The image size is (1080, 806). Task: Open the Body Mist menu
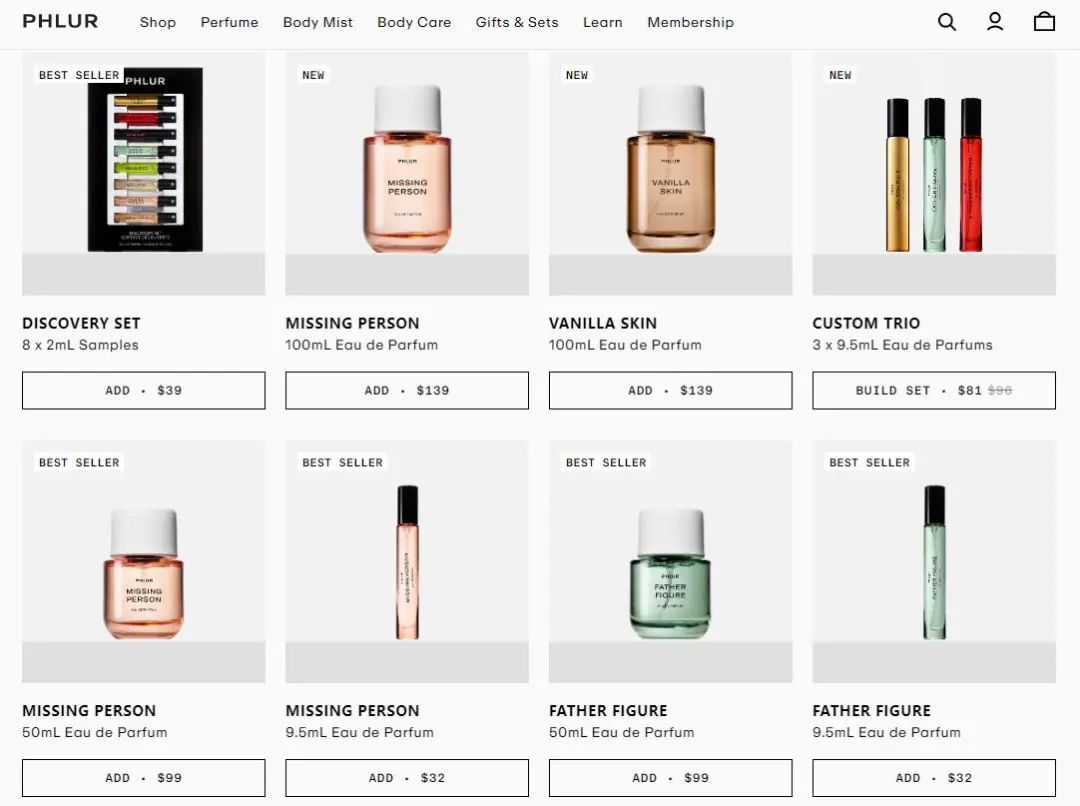click(x=318, y=22)
